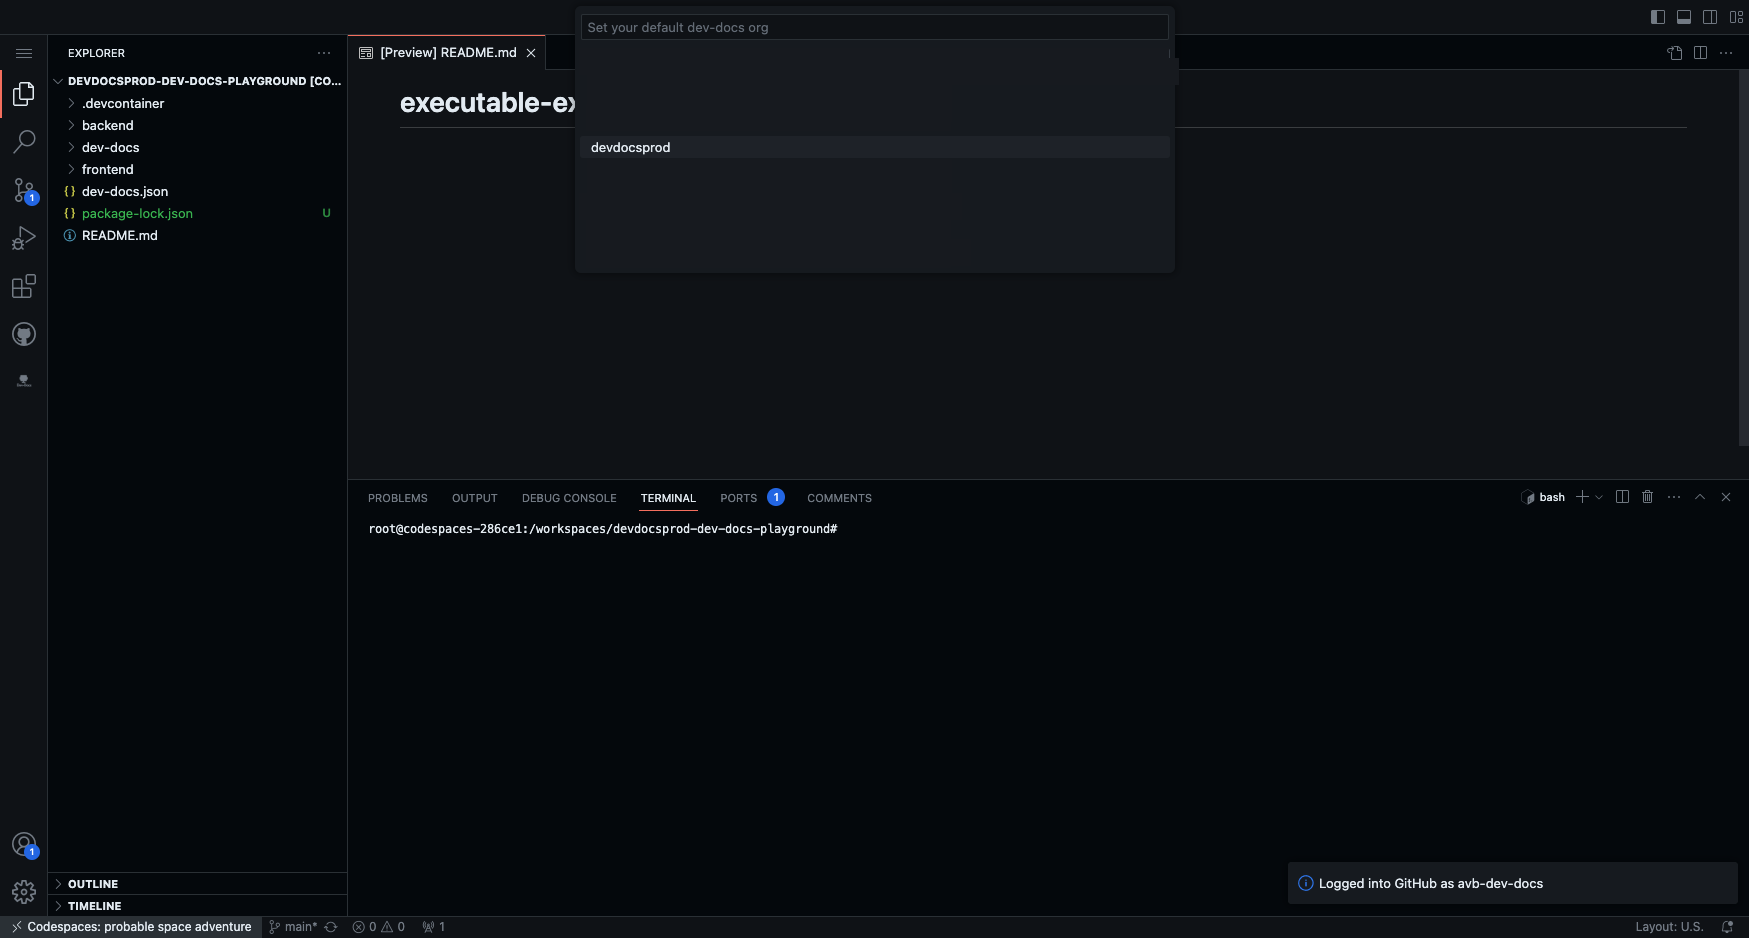Viewport: 1749px width, 938px height.
Task: Click the main branch in status bar
Action: click(x=294, y=927)
